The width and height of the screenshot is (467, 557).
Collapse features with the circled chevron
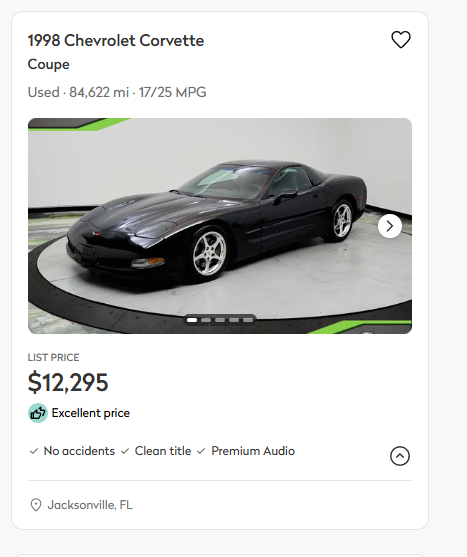pyautogui.click(x=400, y=456)
